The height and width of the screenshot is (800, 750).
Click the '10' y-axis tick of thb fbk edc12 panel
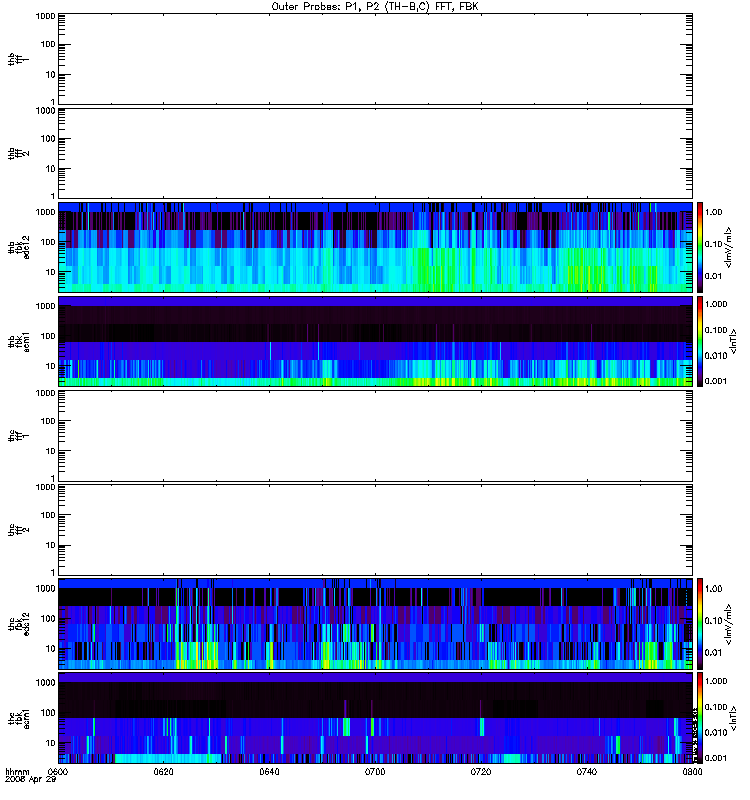click(x=51, y=272)
